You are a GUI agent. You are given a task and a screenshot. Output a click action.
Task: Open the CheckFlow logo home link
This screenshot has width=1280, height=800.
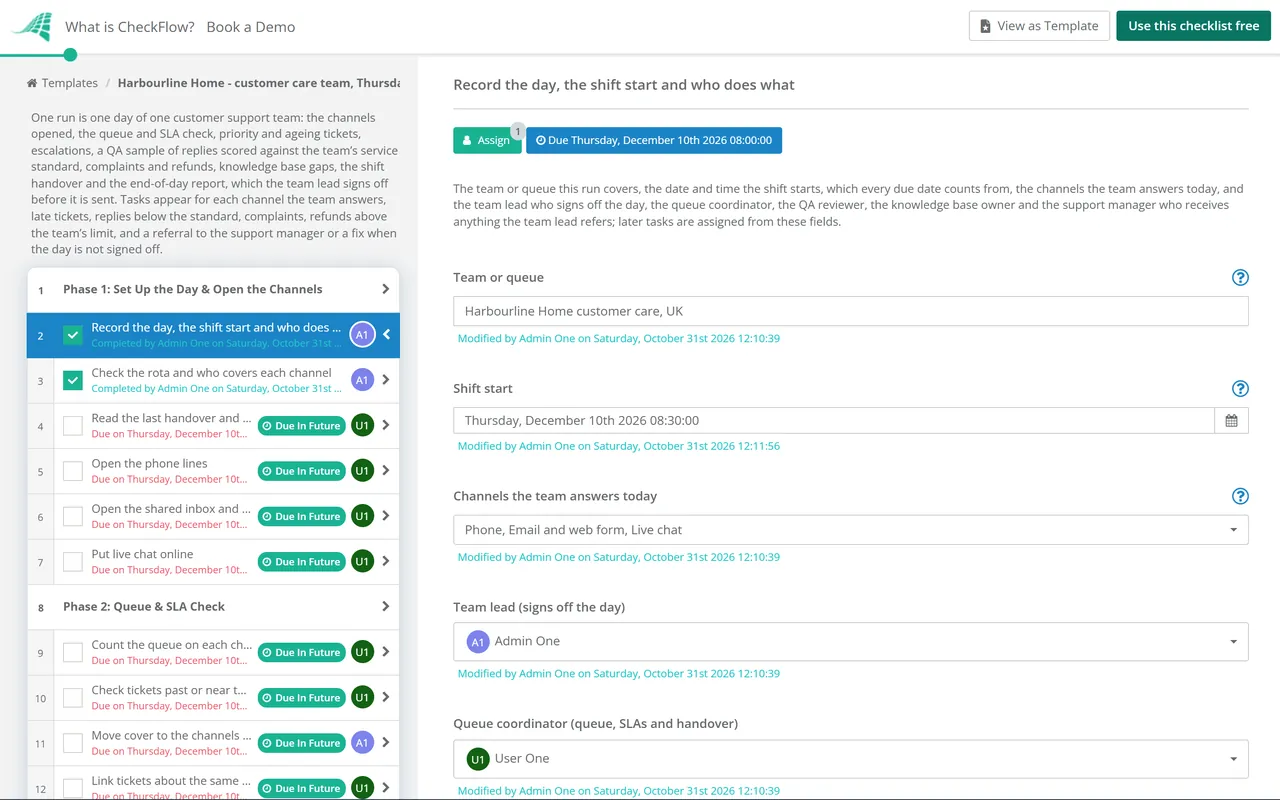(32, 26)
